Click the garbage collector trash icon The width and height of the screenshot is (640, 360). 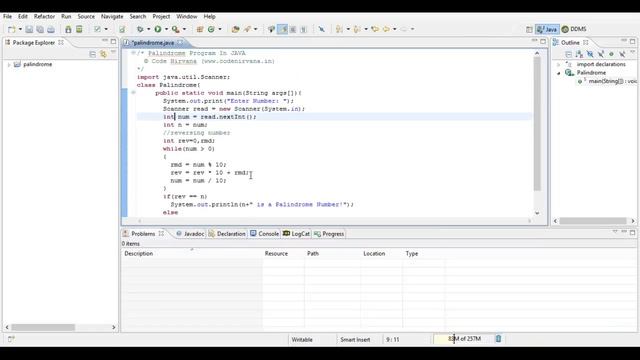(x=498, y=339)
